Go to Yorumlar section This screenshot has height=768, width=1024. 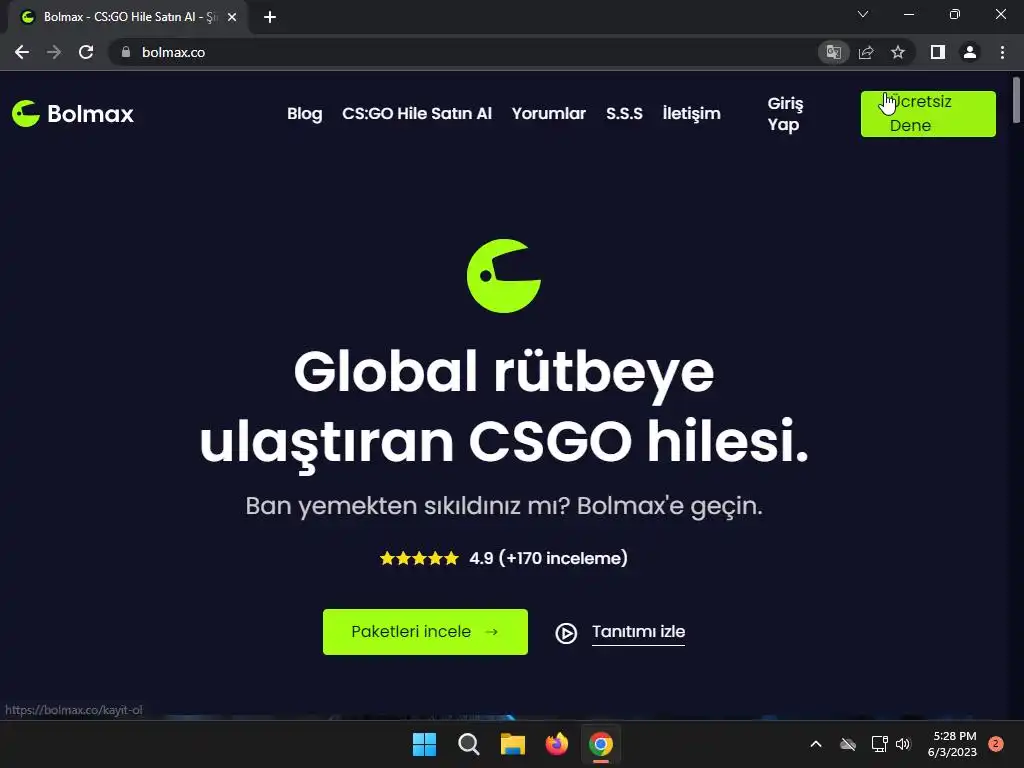tap(549, 114)
